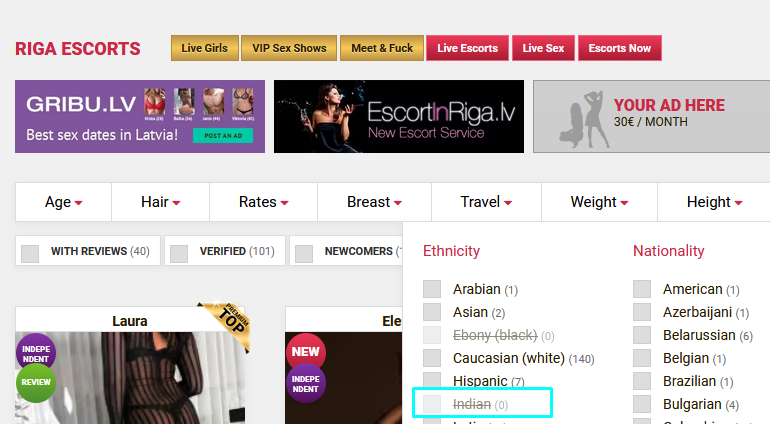Expand the Hair filter dropdown
Viewport: 770px width, 424px height.
[161, 202]
